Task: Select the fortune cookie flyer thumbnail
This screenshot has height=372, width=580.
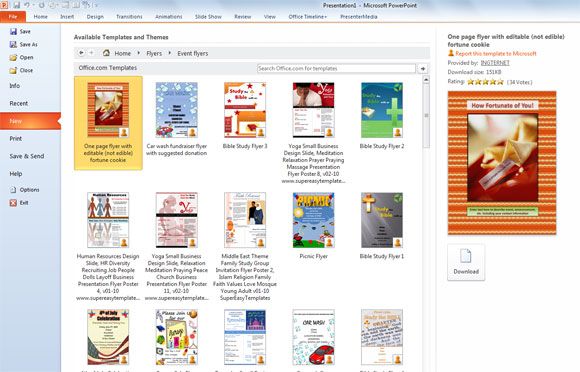Action: pos(108,110)
